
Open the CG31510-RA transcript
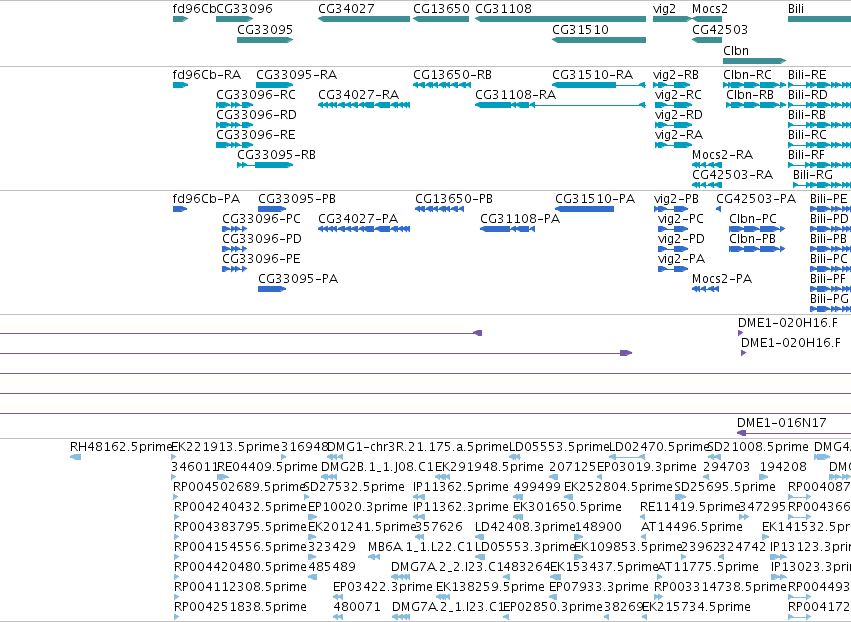click(x=599, y=85)
